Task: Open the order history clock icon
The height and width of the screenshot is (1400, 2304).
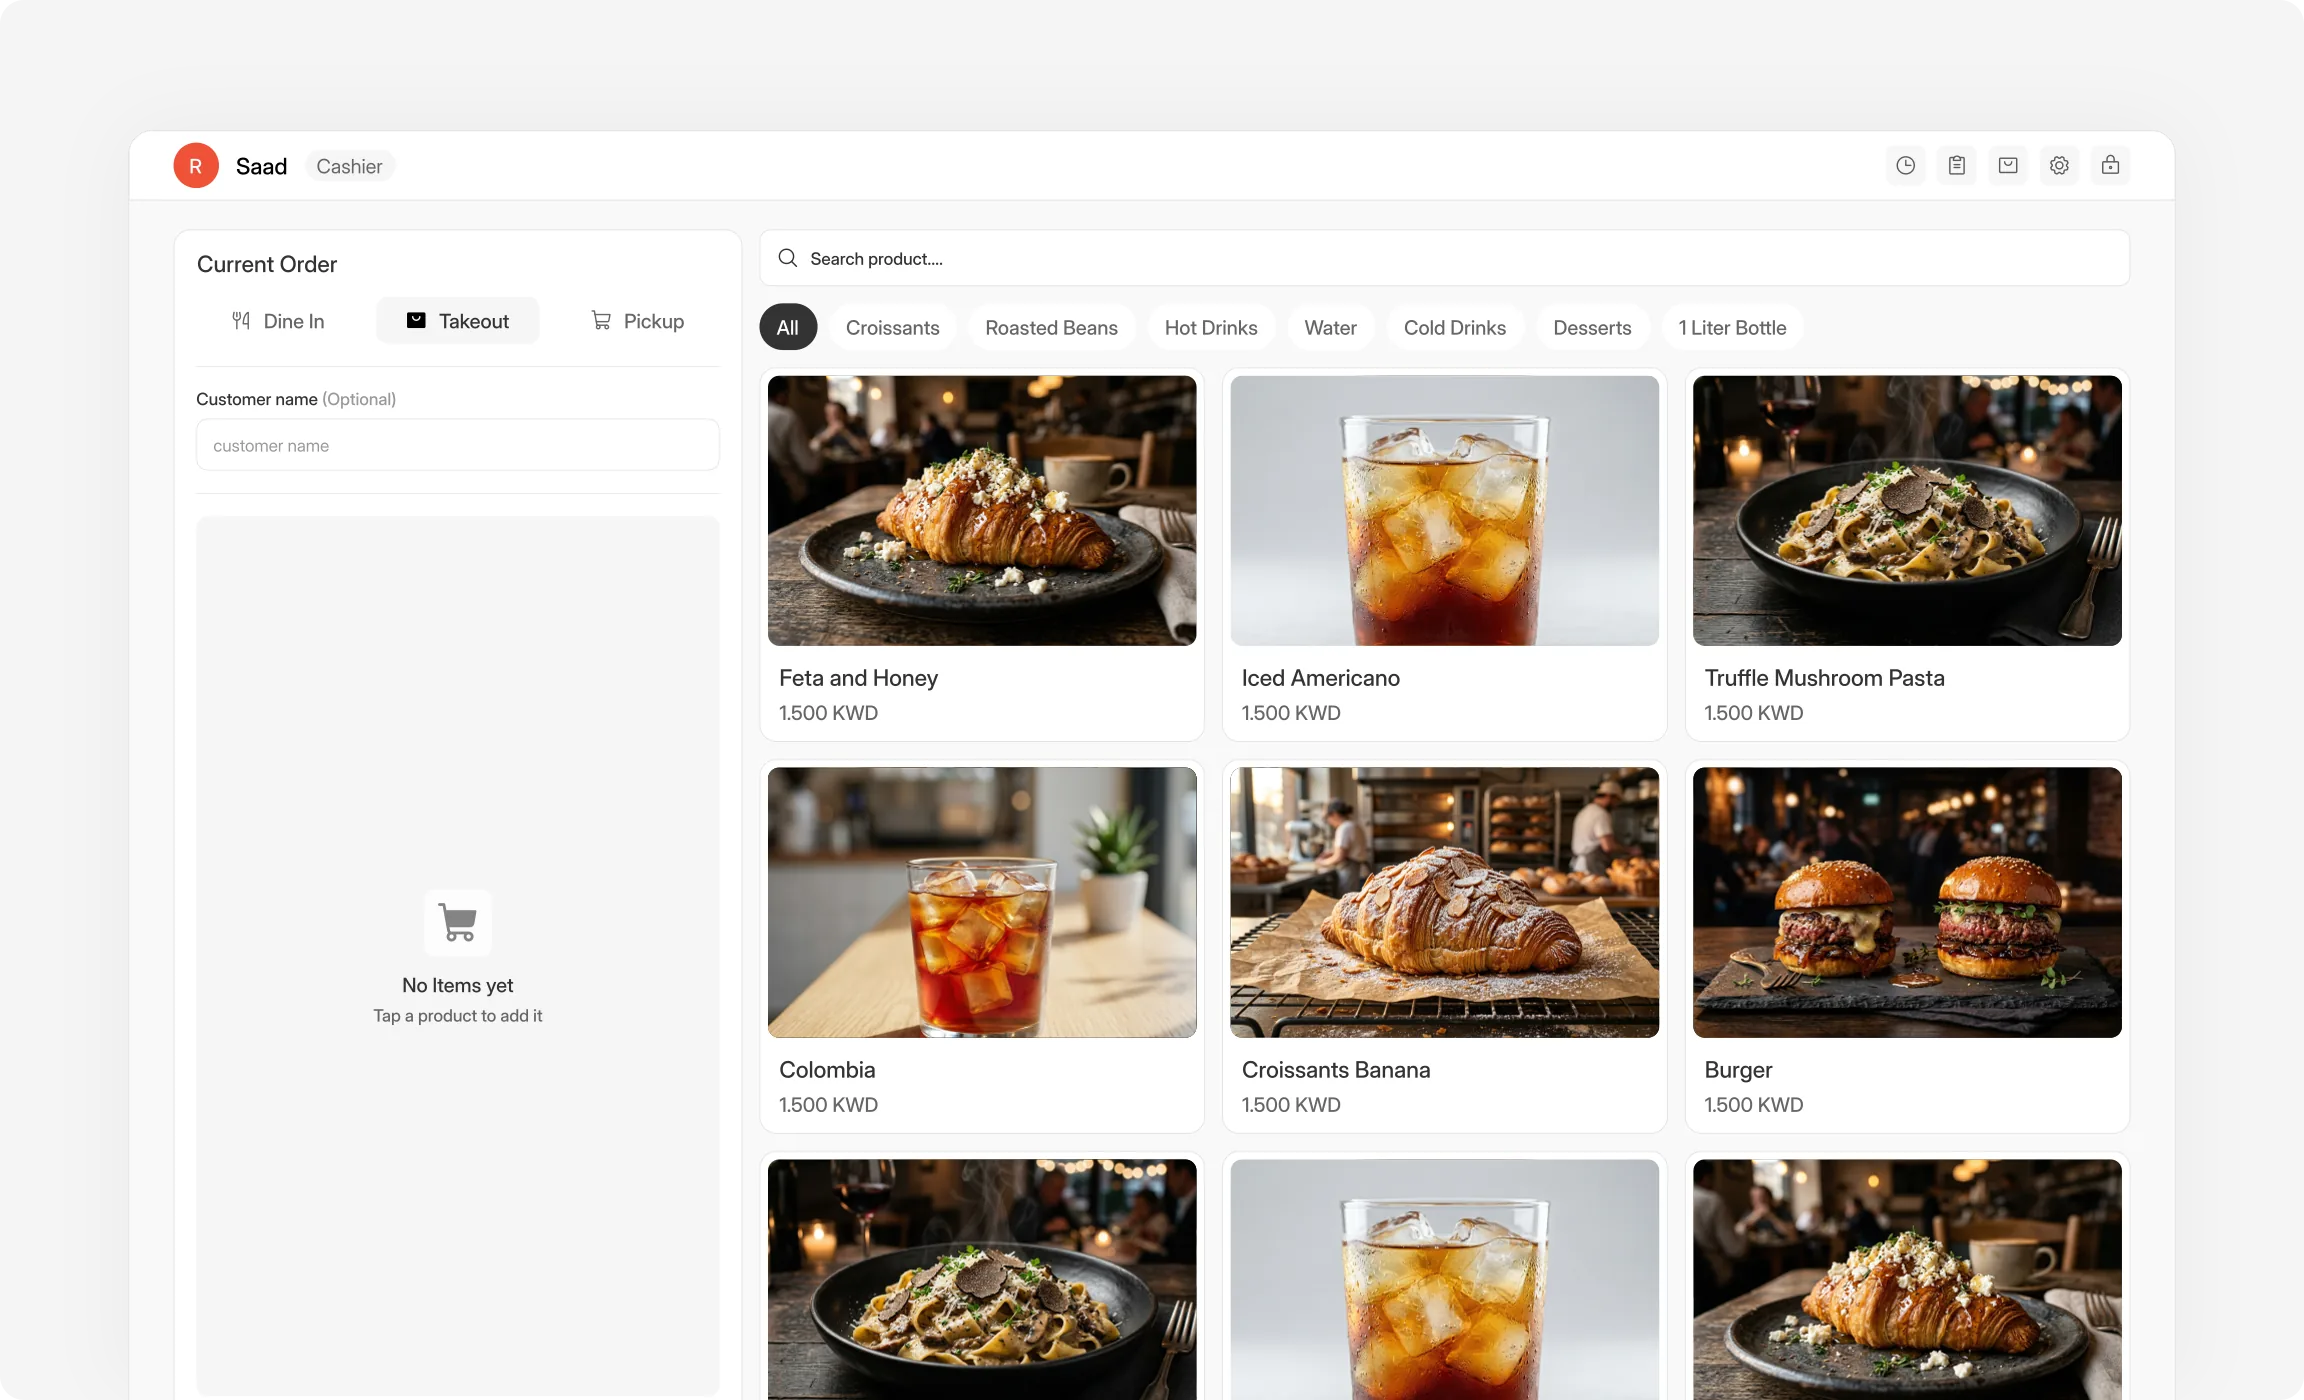Action: point(1905,166)
